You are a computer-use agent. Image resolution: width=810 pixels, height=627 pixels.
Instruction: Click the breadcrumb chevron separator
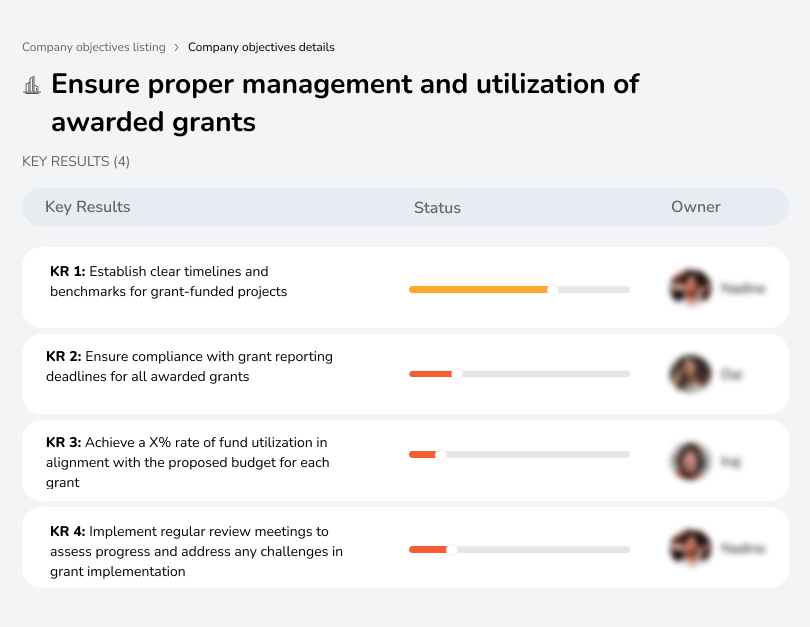click(x=177, y=47)
